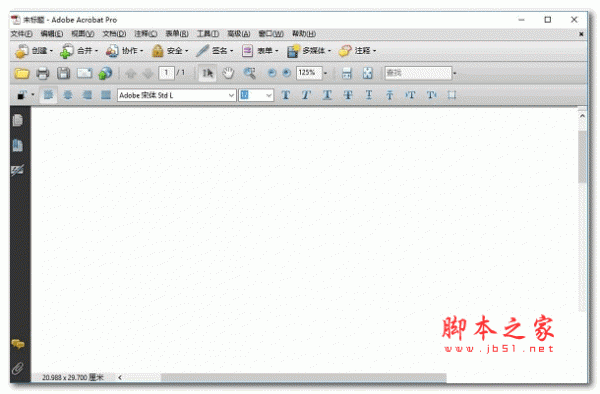Toggle strikethrough text formatting
Viewport: 600px width, 394px height.
348,95
